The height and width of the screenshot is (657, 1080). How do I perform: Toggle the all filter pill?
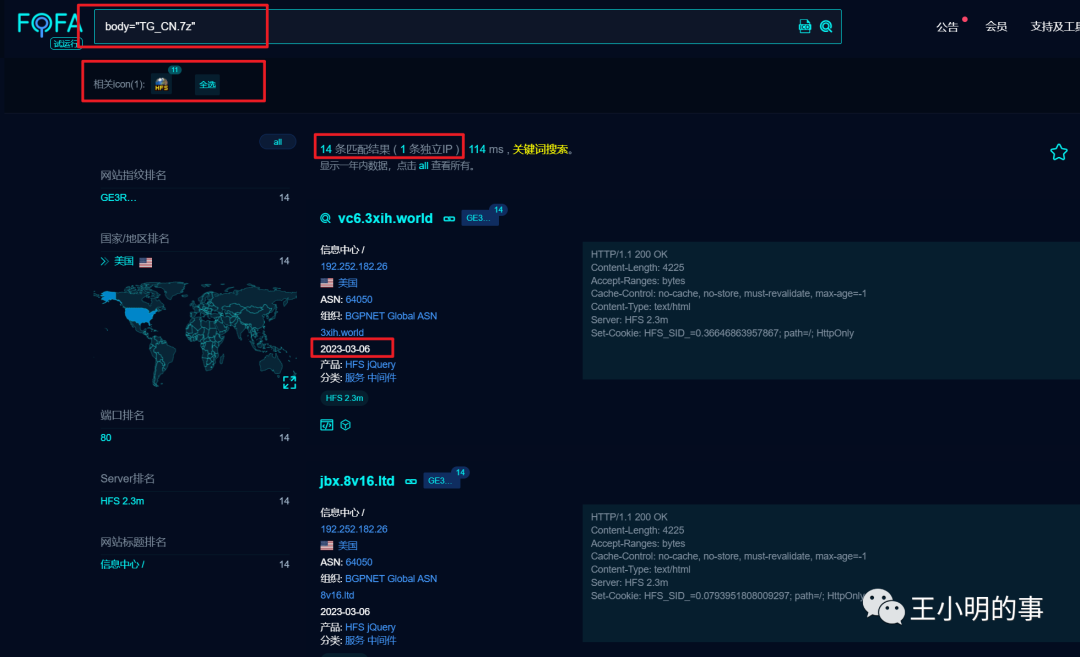278,142
